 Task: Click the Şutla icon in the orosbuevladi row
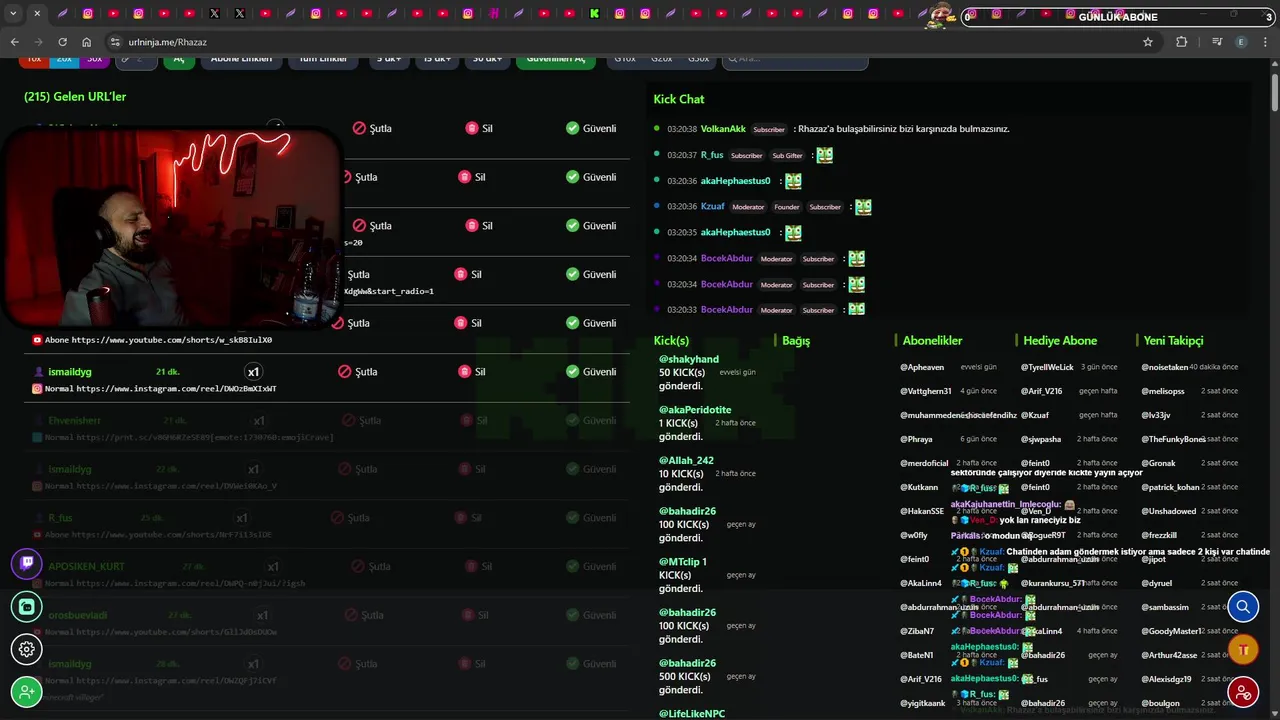pos(351,615)
